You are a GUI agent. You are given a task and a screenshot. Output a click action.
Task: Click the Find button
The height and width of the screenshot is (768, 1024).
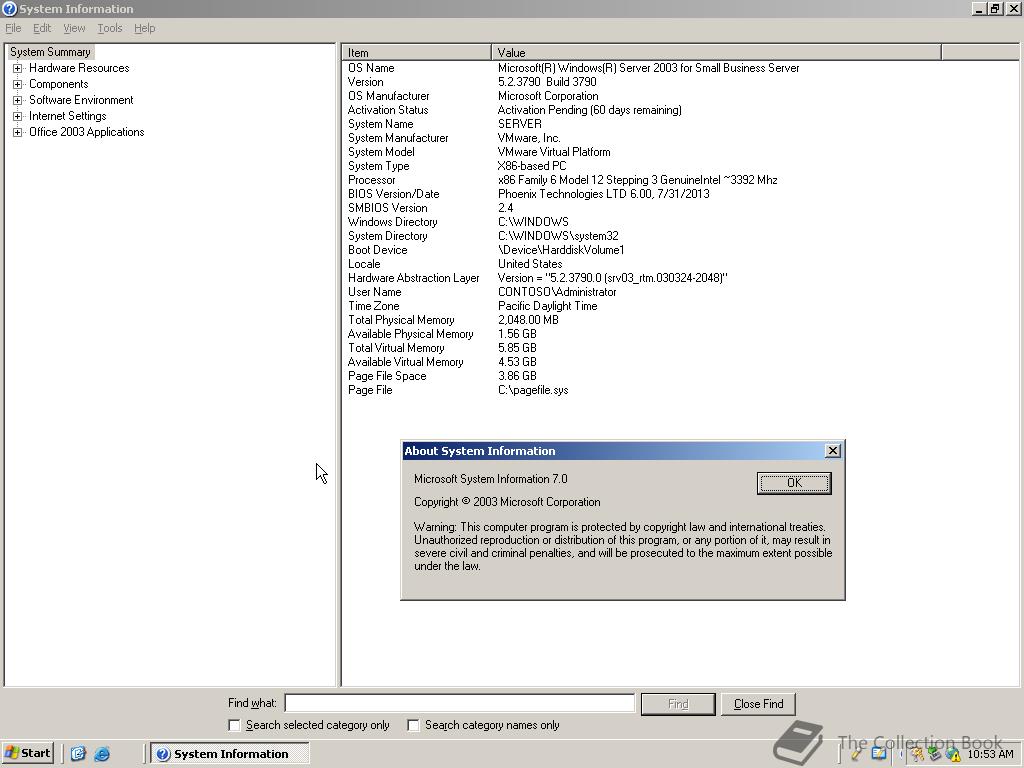click(678, 704)
